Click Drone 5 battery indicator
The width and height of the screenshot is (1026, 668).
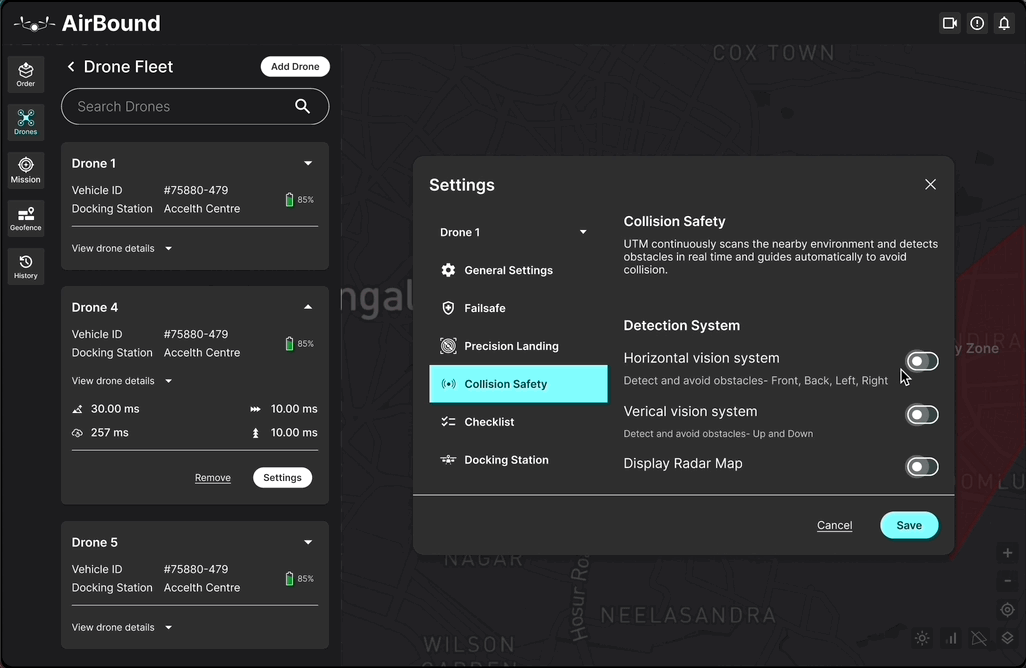[x=300, y=578]
